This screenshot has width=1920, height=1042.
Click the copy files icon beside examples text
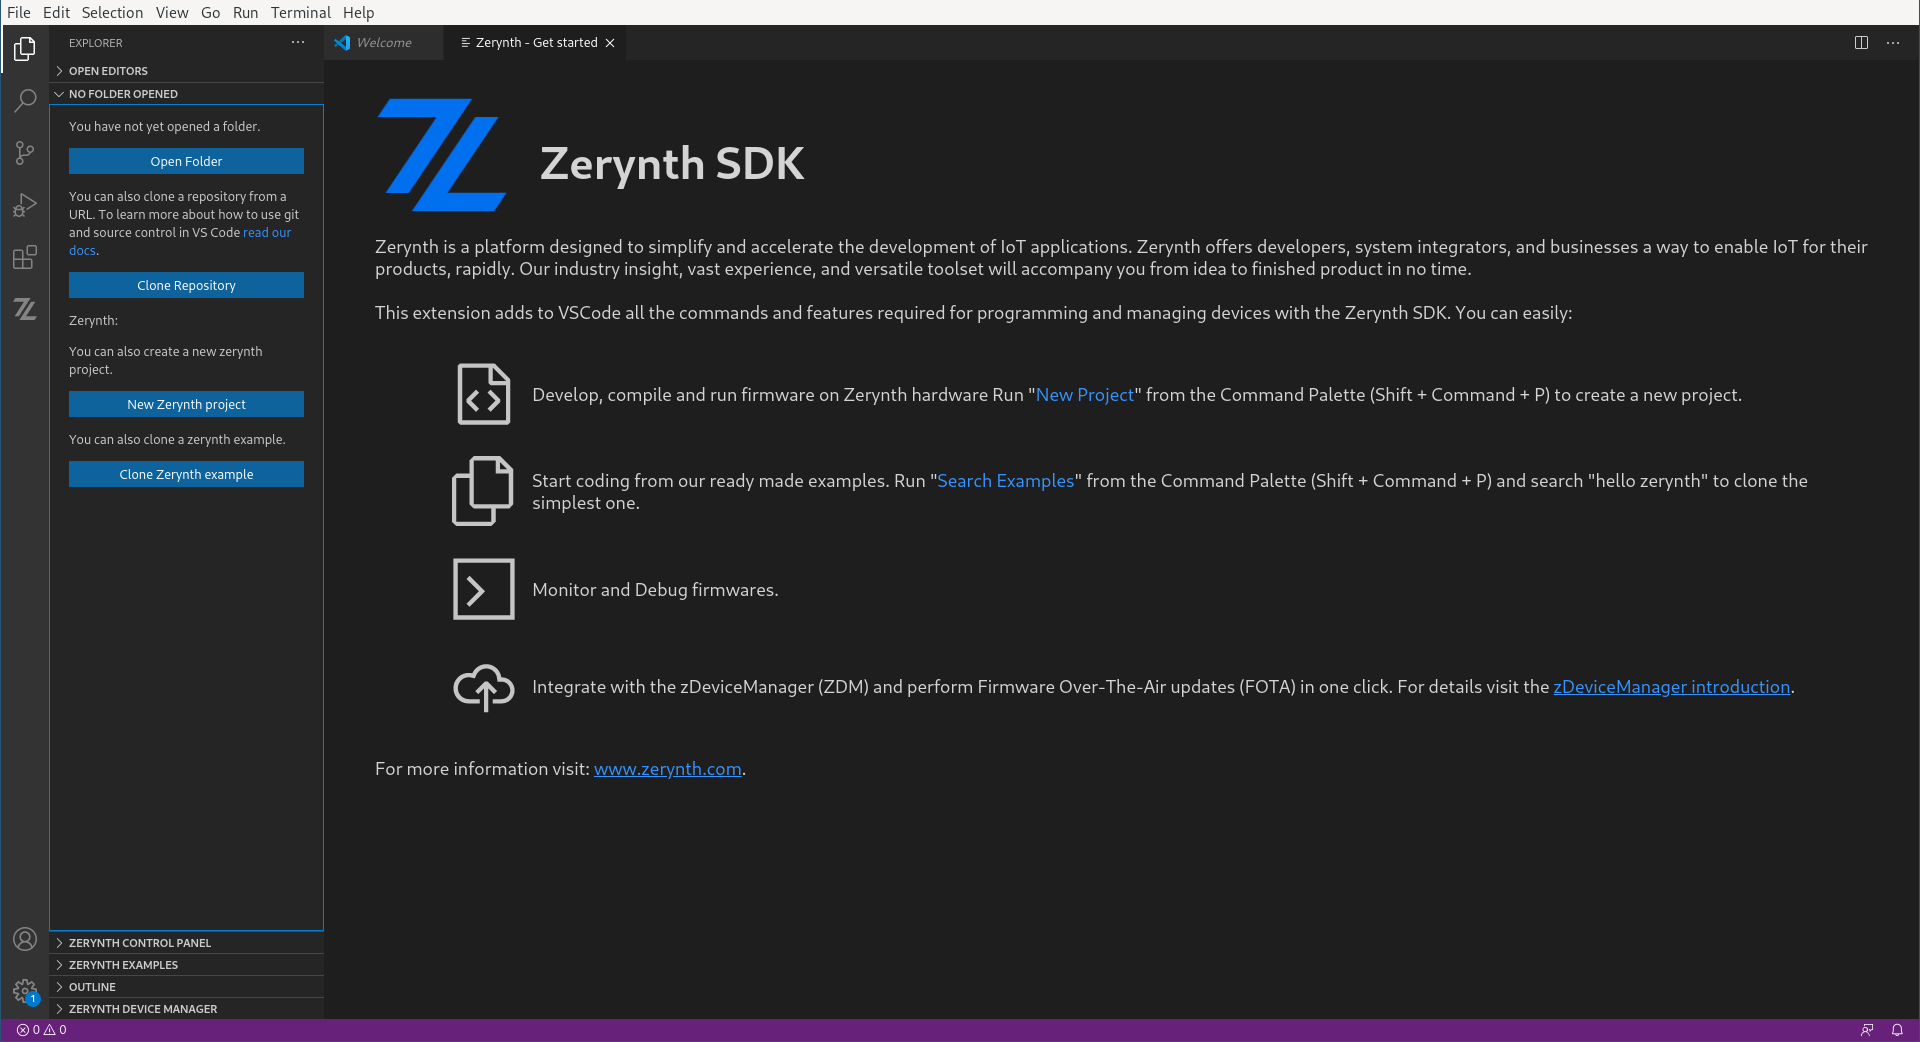[483, 490]
